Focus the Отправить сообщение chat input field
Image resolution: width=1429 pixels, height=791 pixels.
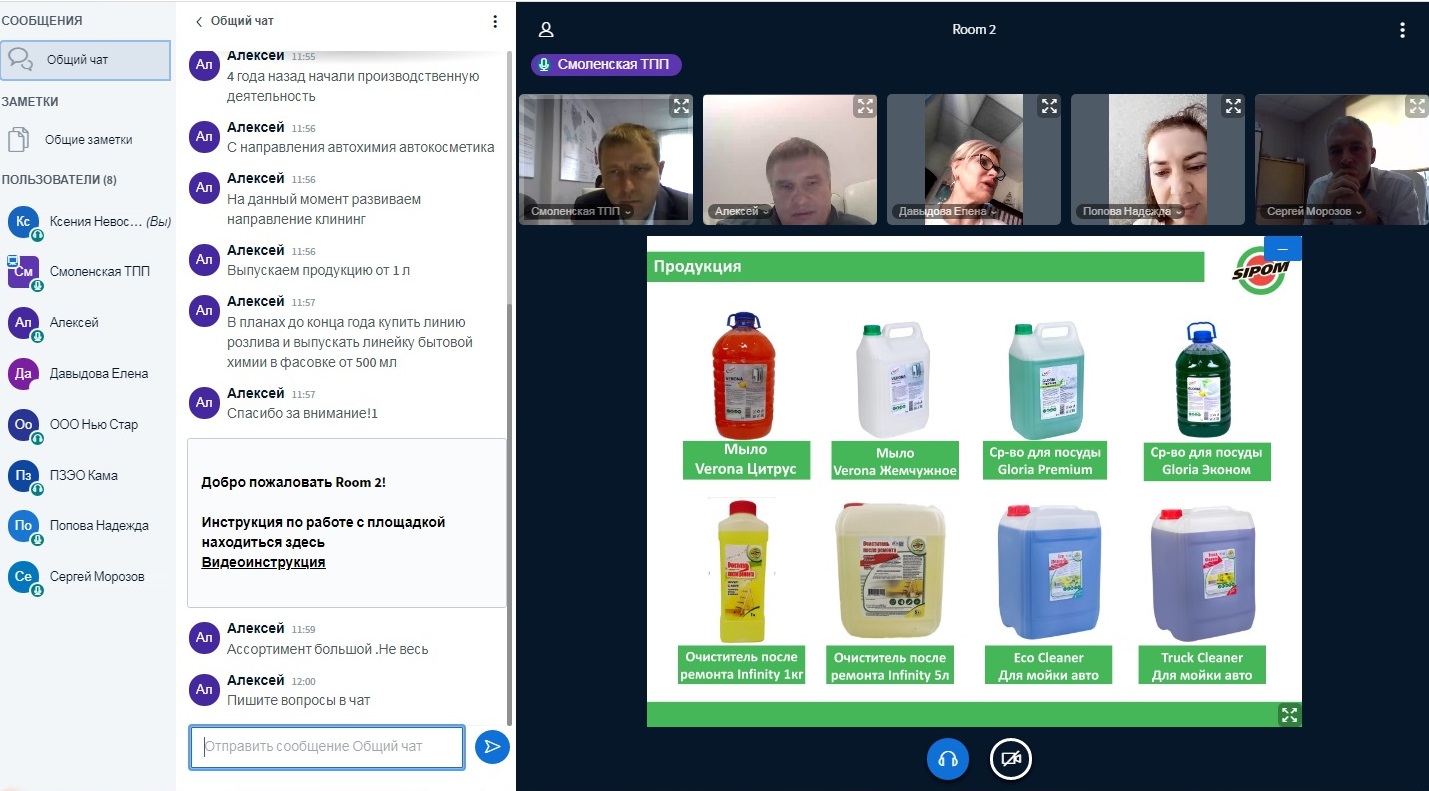(x=326, y=747)
